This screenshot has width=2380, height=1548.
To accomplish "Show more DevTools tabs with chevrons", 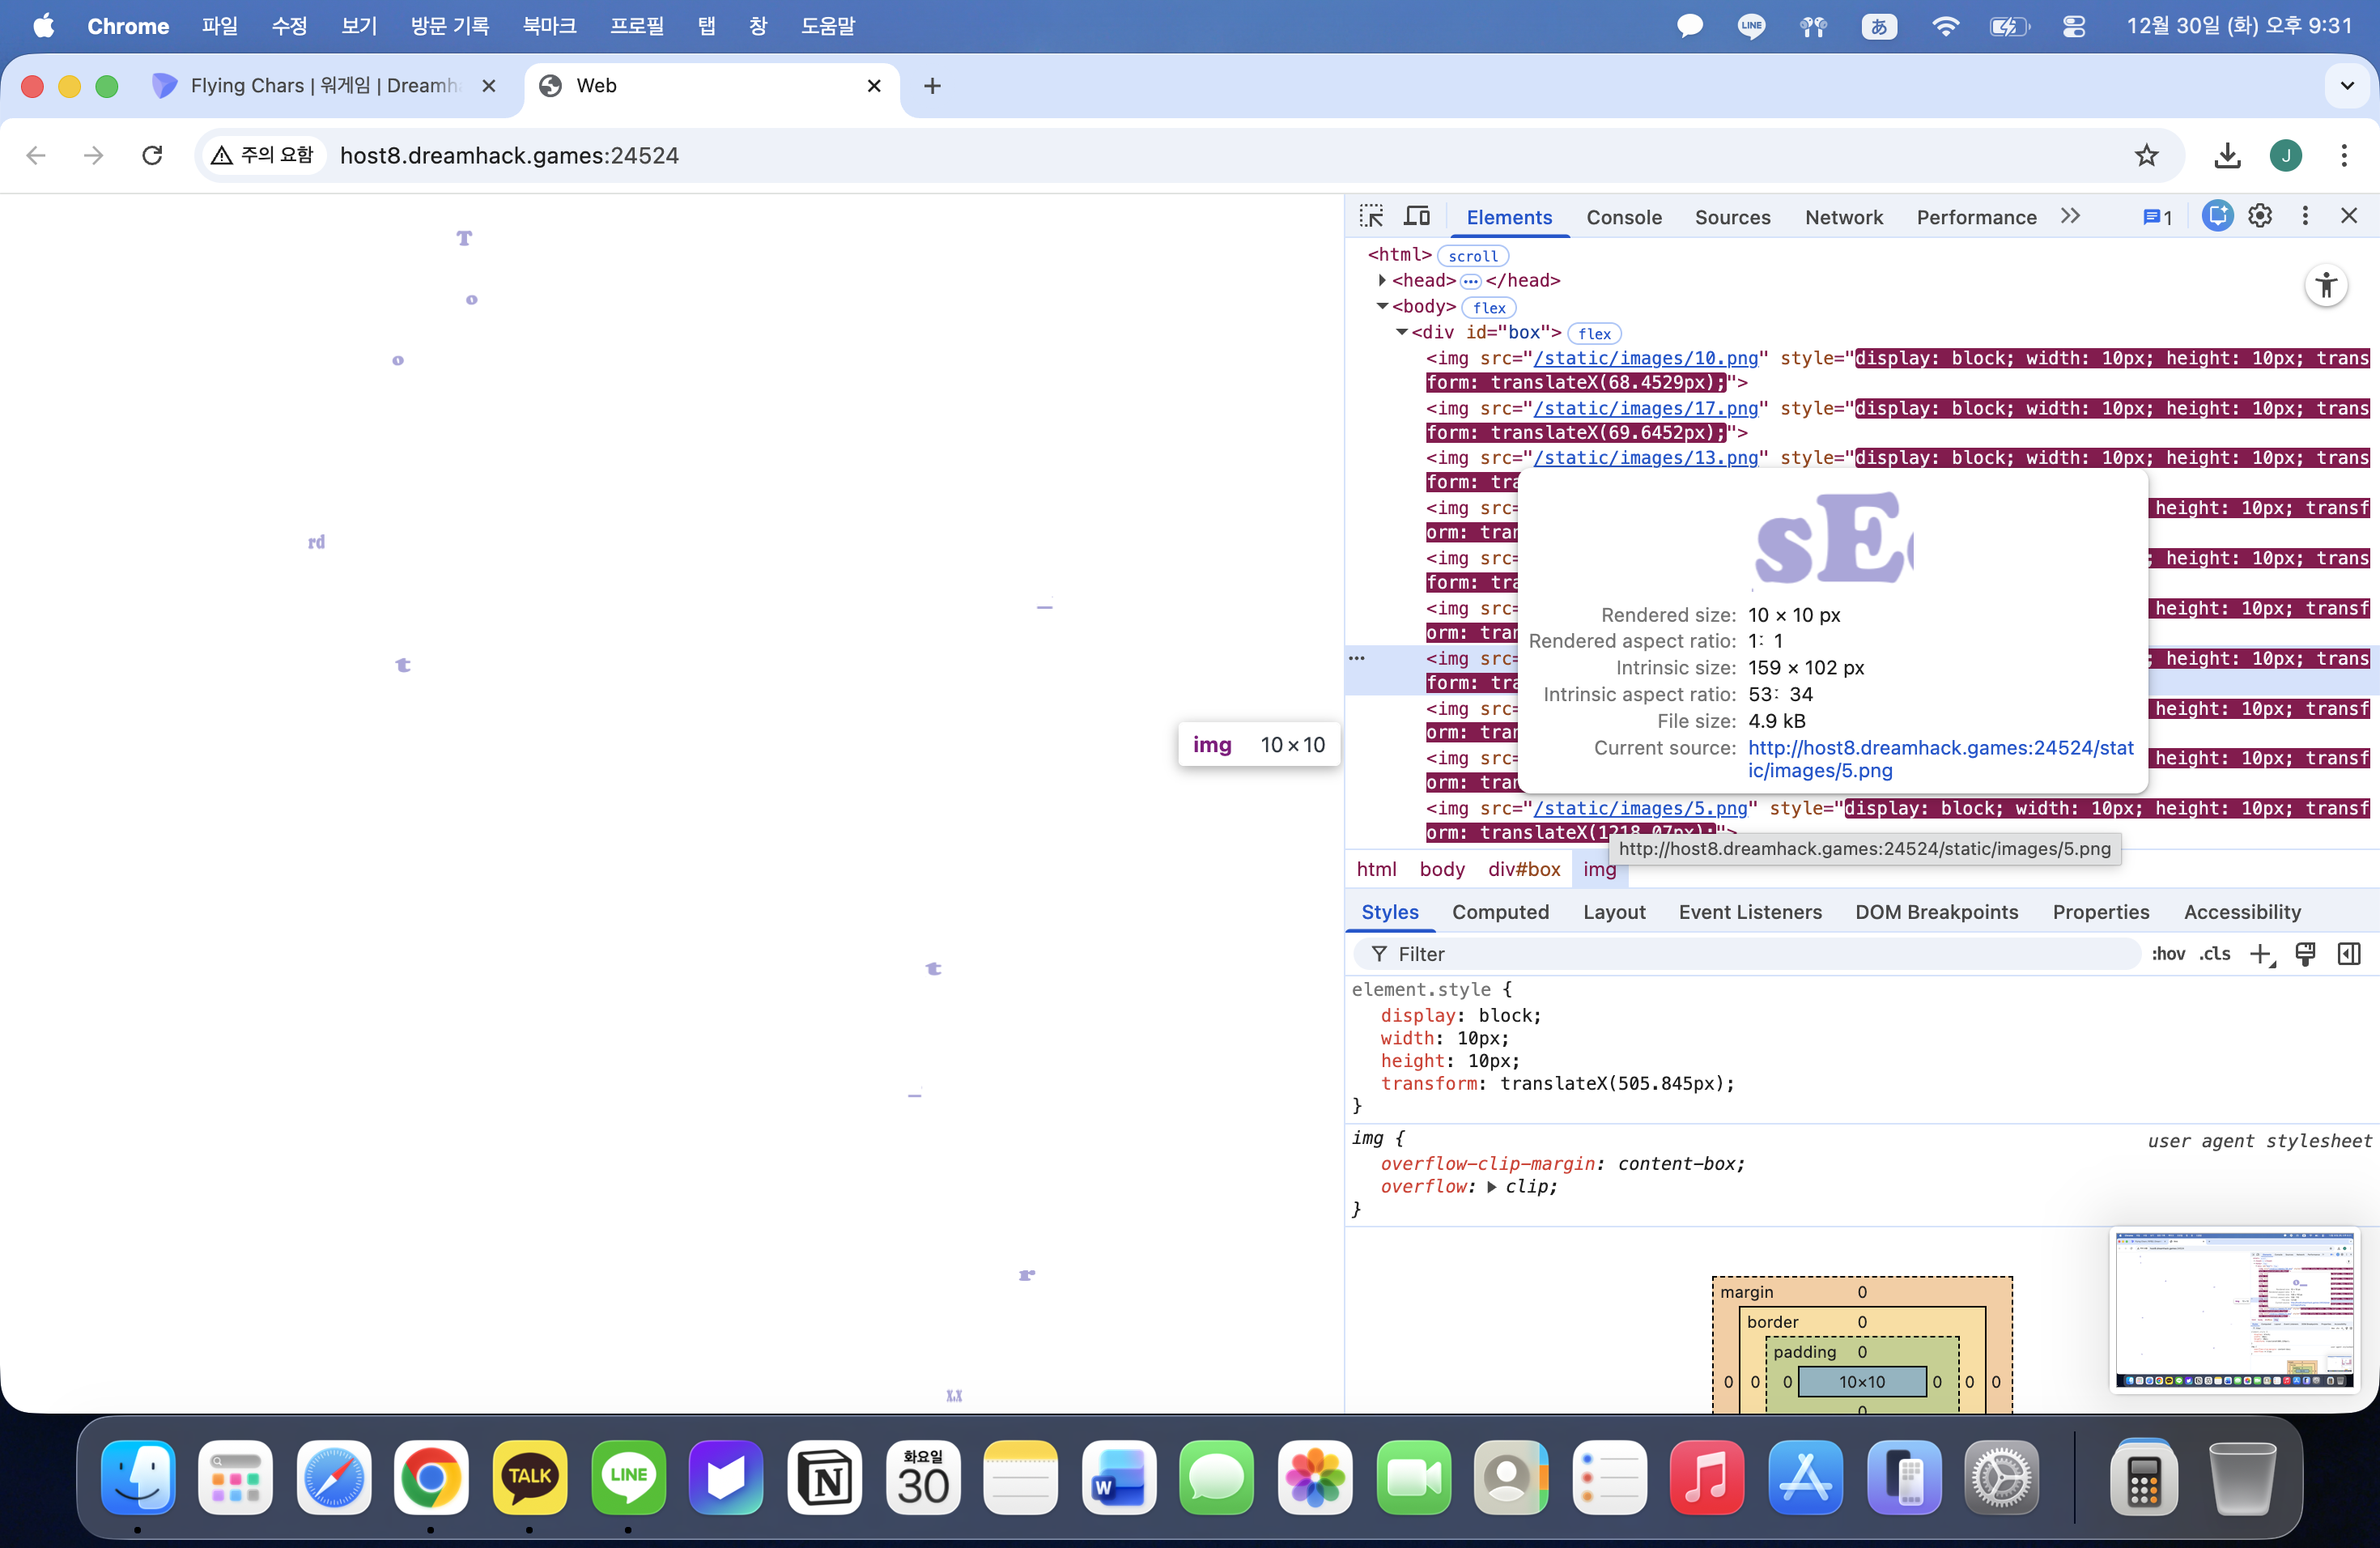I will 2070,216.
